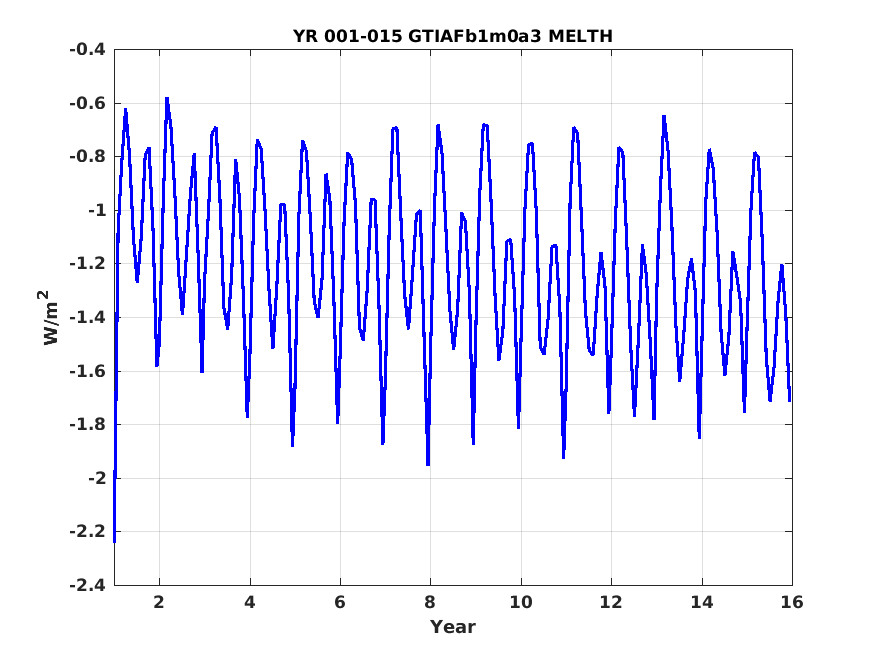Click x-axis tick label 2

pyautogui.click(x=159, y=602)
